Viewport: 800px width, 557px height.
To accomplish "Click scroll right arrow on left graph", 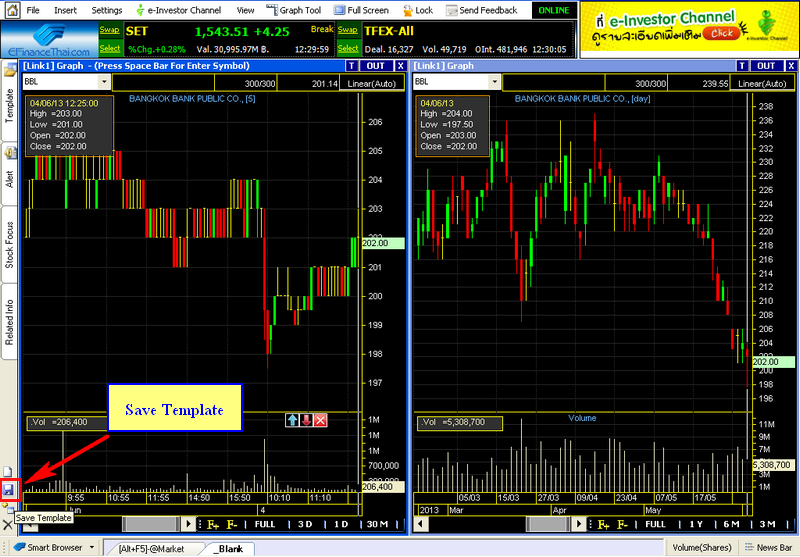I will (188, 524).
